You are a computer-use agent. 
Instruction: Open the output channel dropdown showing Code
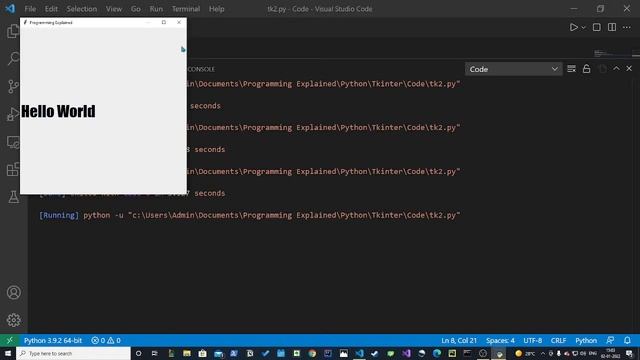[513, 69]
